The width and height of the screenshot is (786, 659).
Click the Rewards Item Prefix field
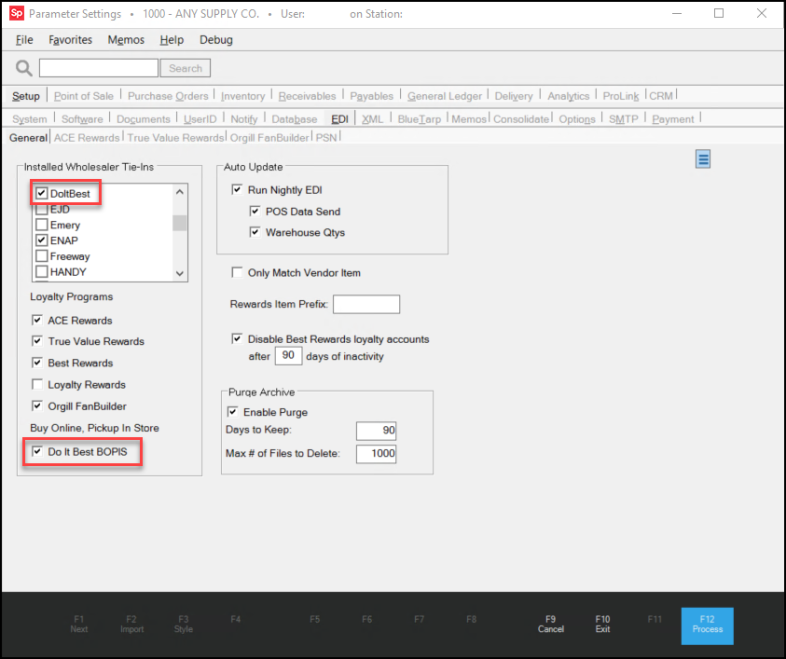coord(366,304)
